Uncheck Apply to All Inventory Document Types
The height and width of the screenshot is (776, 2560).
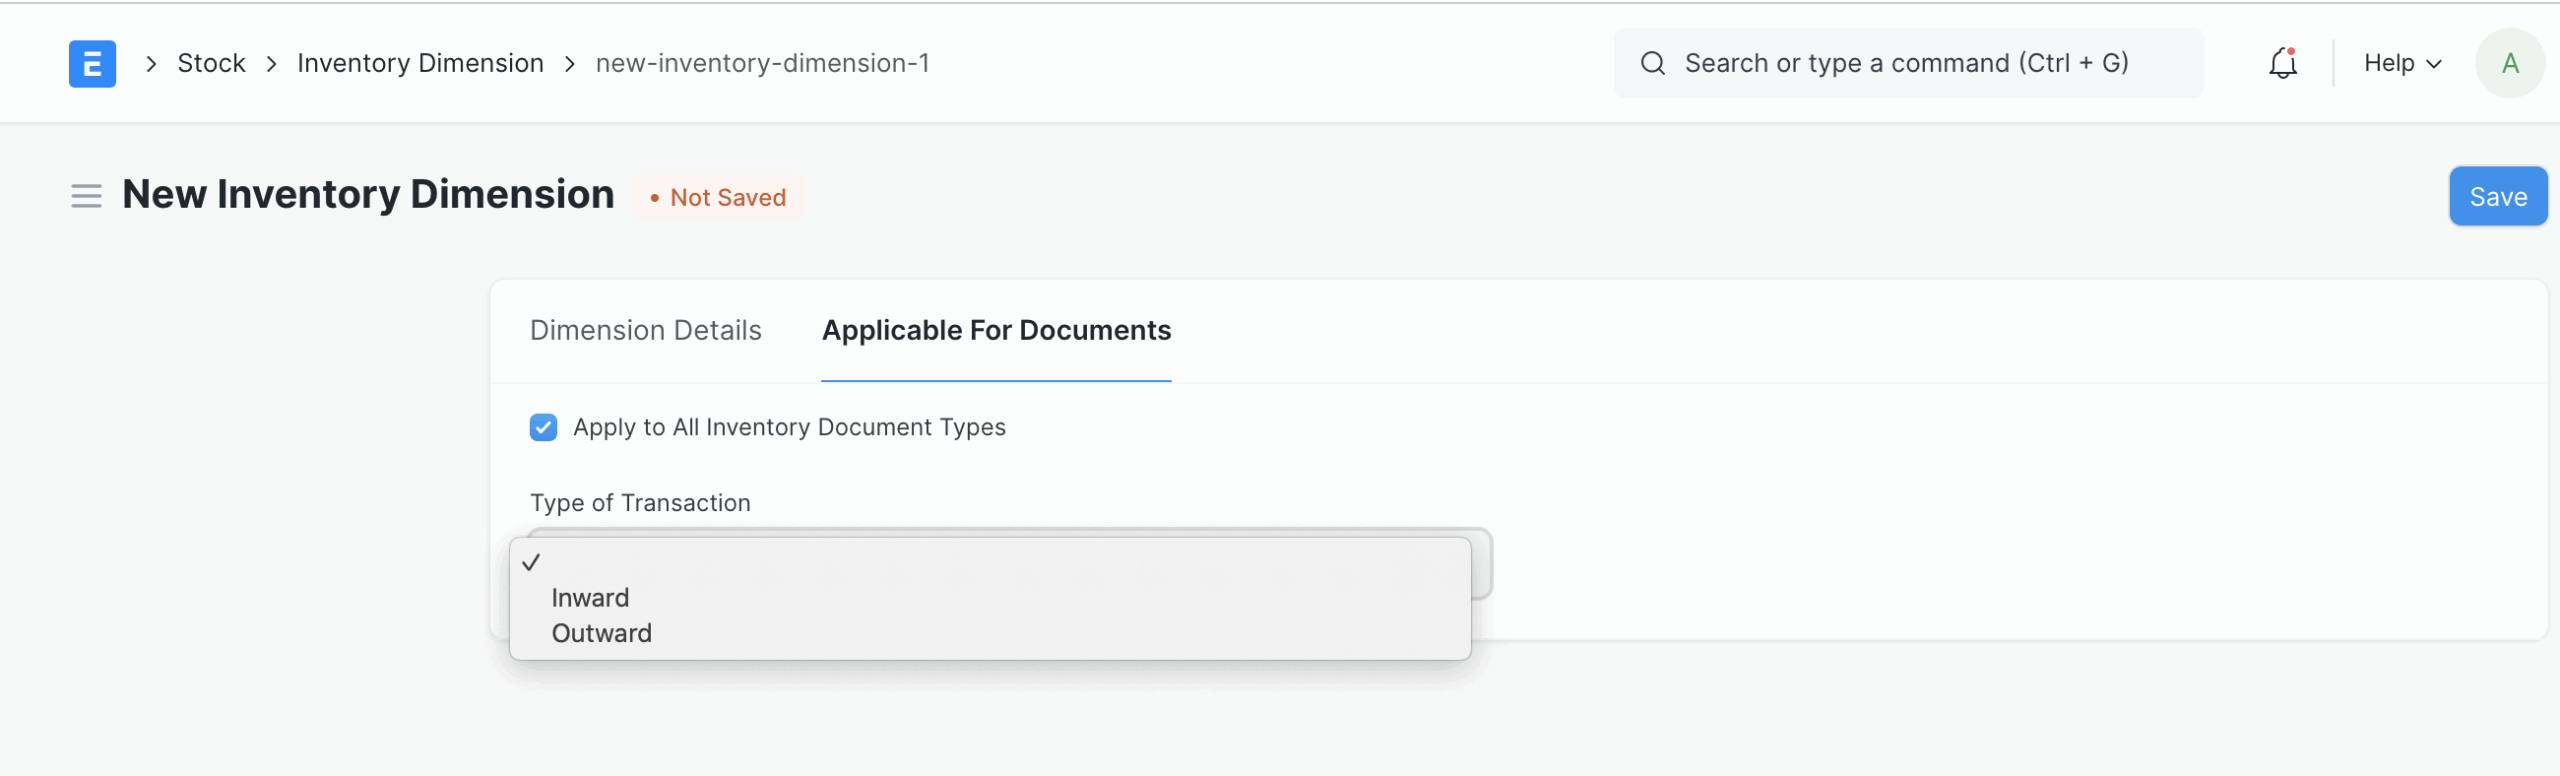click(543, 427)
